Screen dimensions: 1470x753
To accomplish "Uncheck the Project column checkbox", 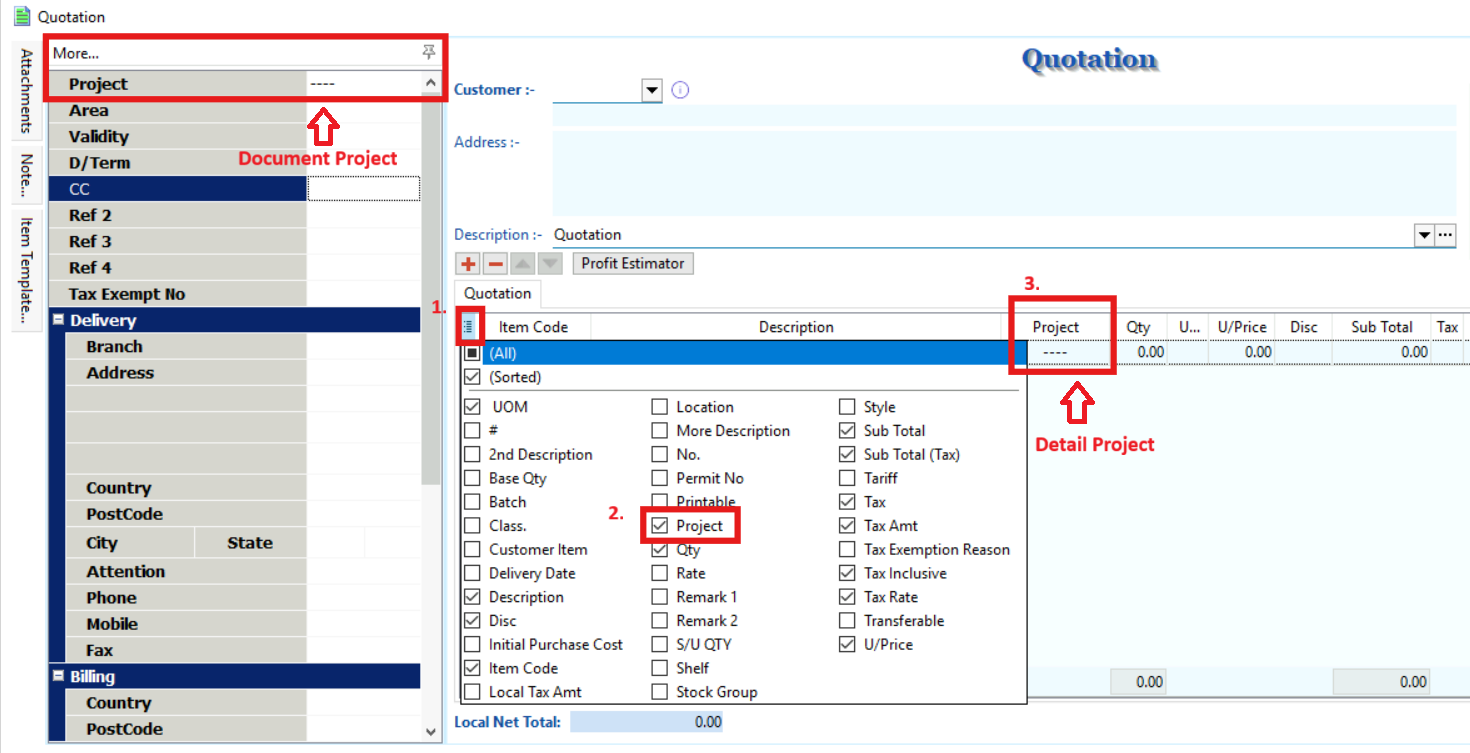I will coord(660,526).
